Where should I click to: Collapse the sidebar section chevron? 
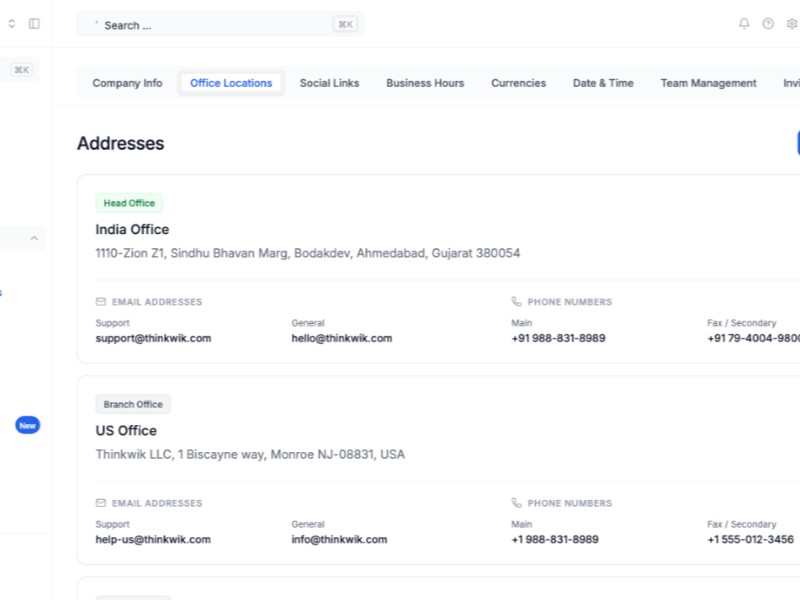pos(34,238)
